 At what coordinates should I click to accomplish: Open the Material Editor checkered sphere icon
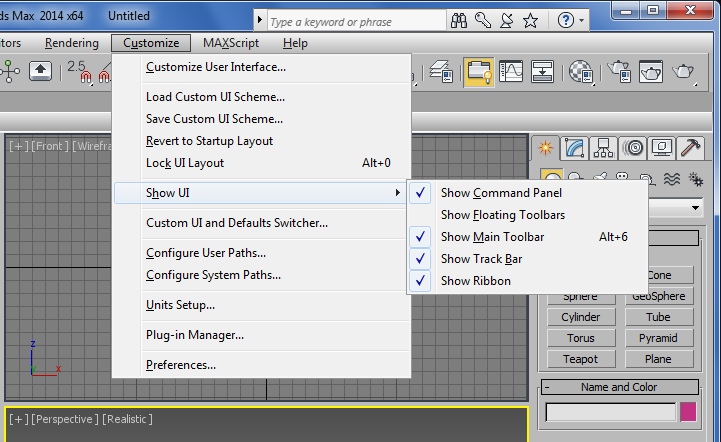click(581, 72)
